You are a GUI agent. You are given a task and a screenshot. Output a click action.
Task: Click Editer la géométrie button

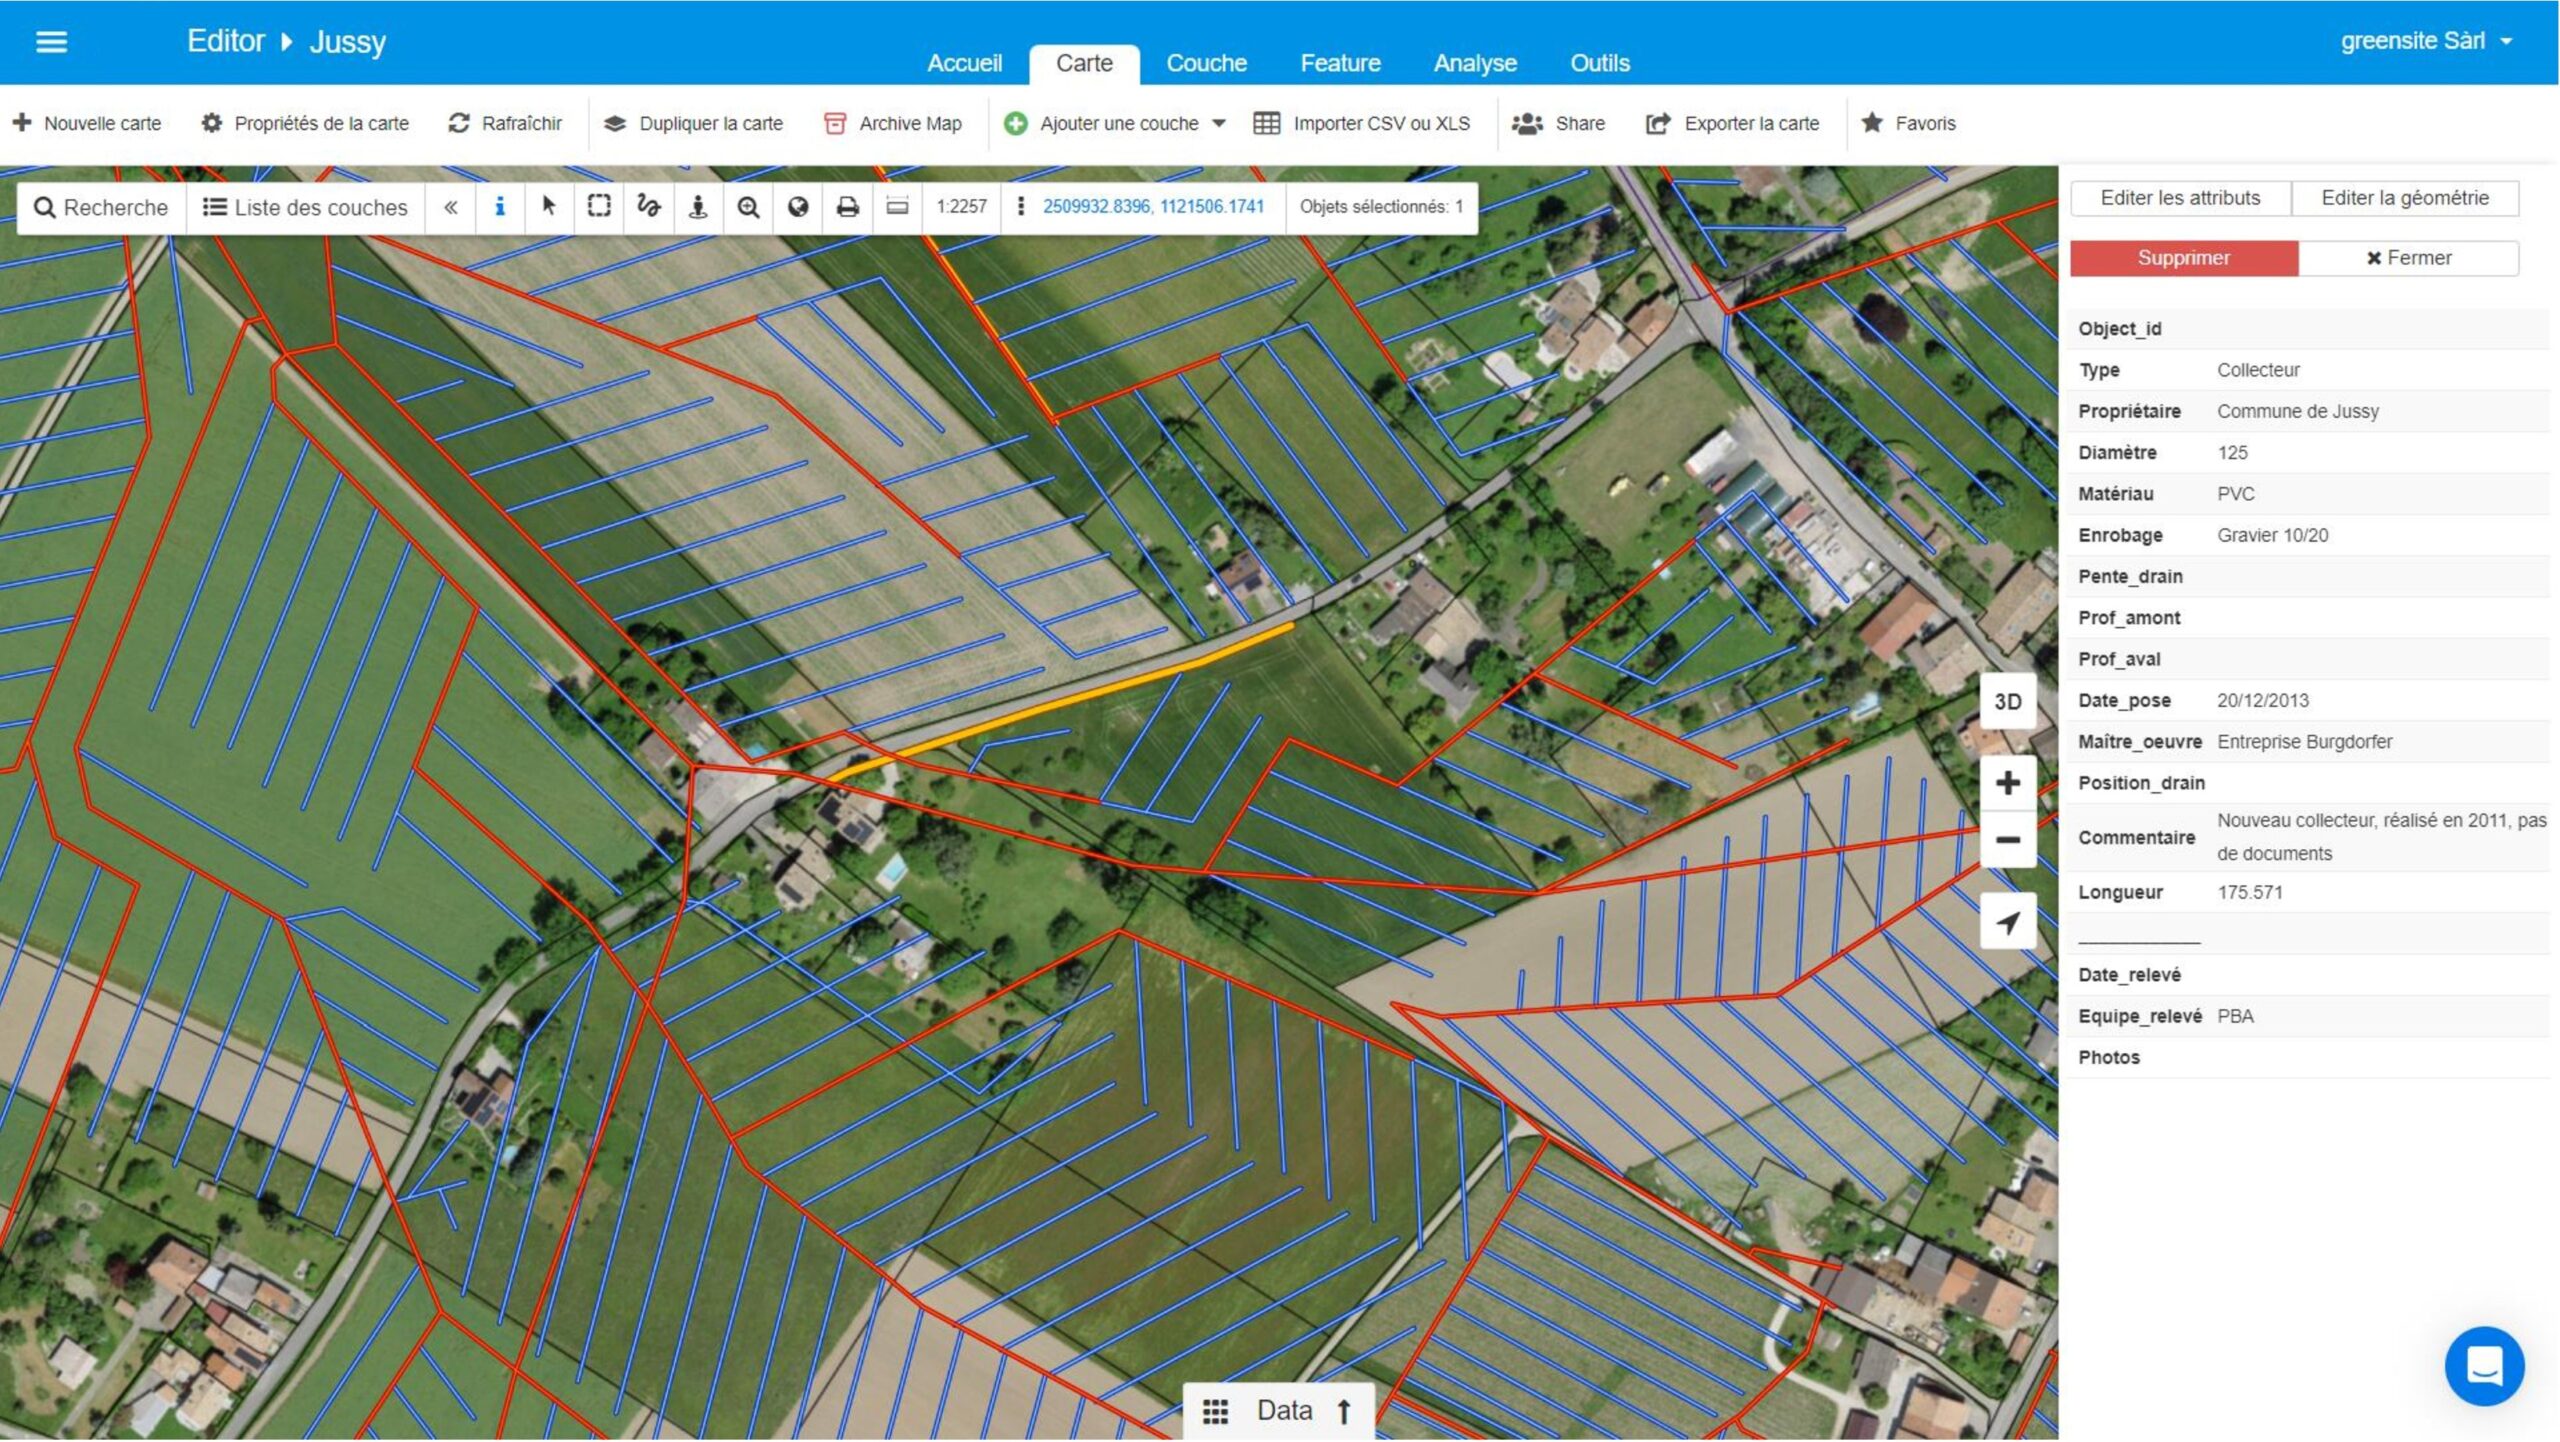pos(2405,198)
